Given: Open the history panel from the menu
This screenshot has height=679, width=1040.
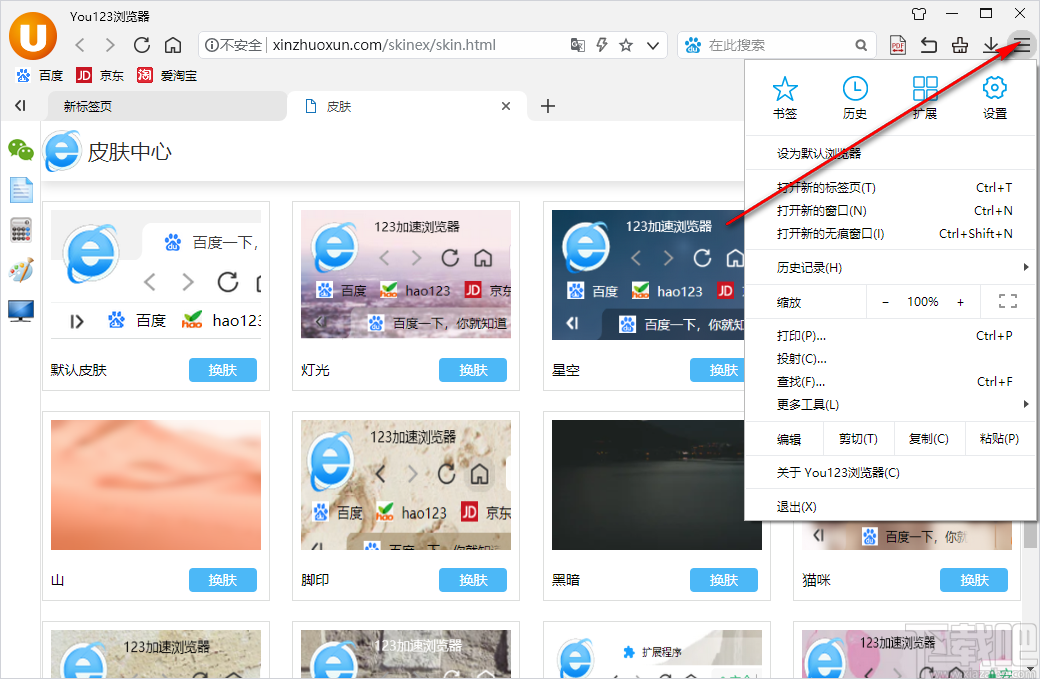Looking at the screenshot, I should tap(854, 95).
